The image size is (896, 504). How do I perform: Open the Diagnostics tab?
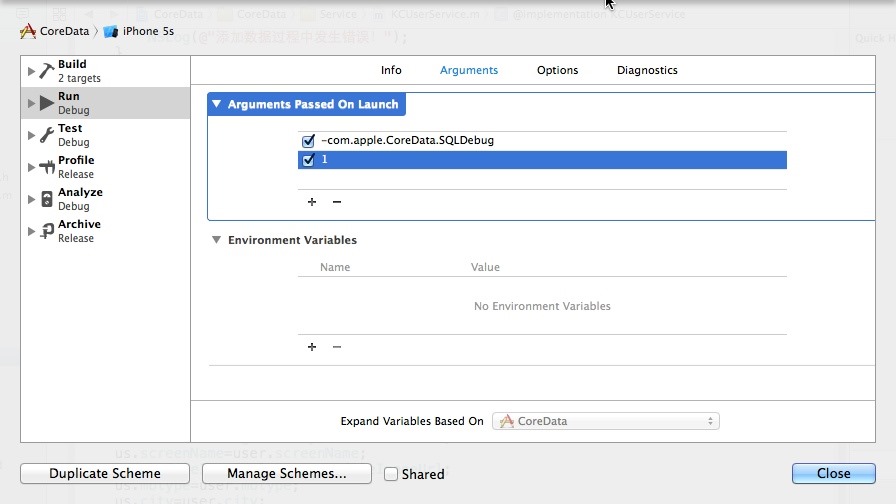647,70
